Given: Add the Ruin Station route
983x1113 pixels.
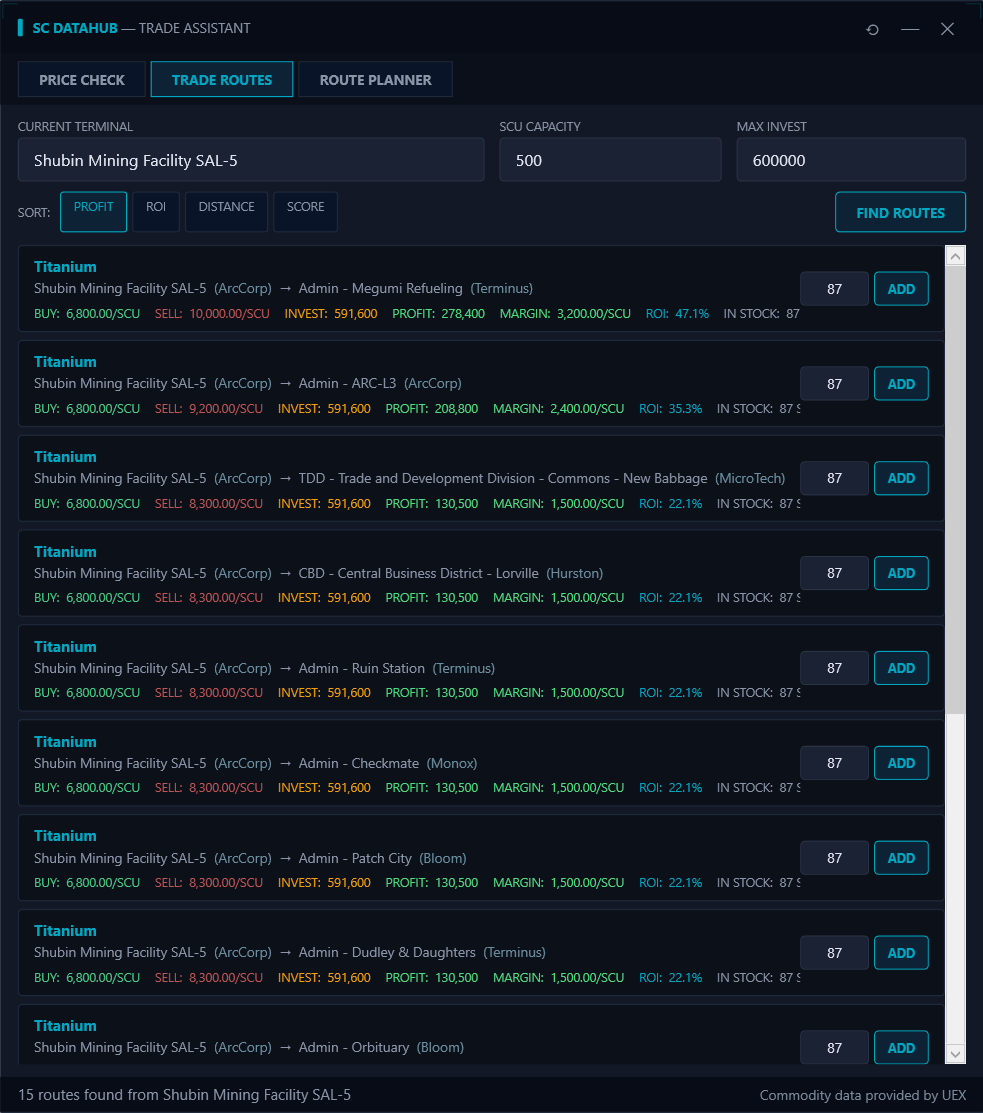Looking at the screenshot, I should tap(901, 669).
